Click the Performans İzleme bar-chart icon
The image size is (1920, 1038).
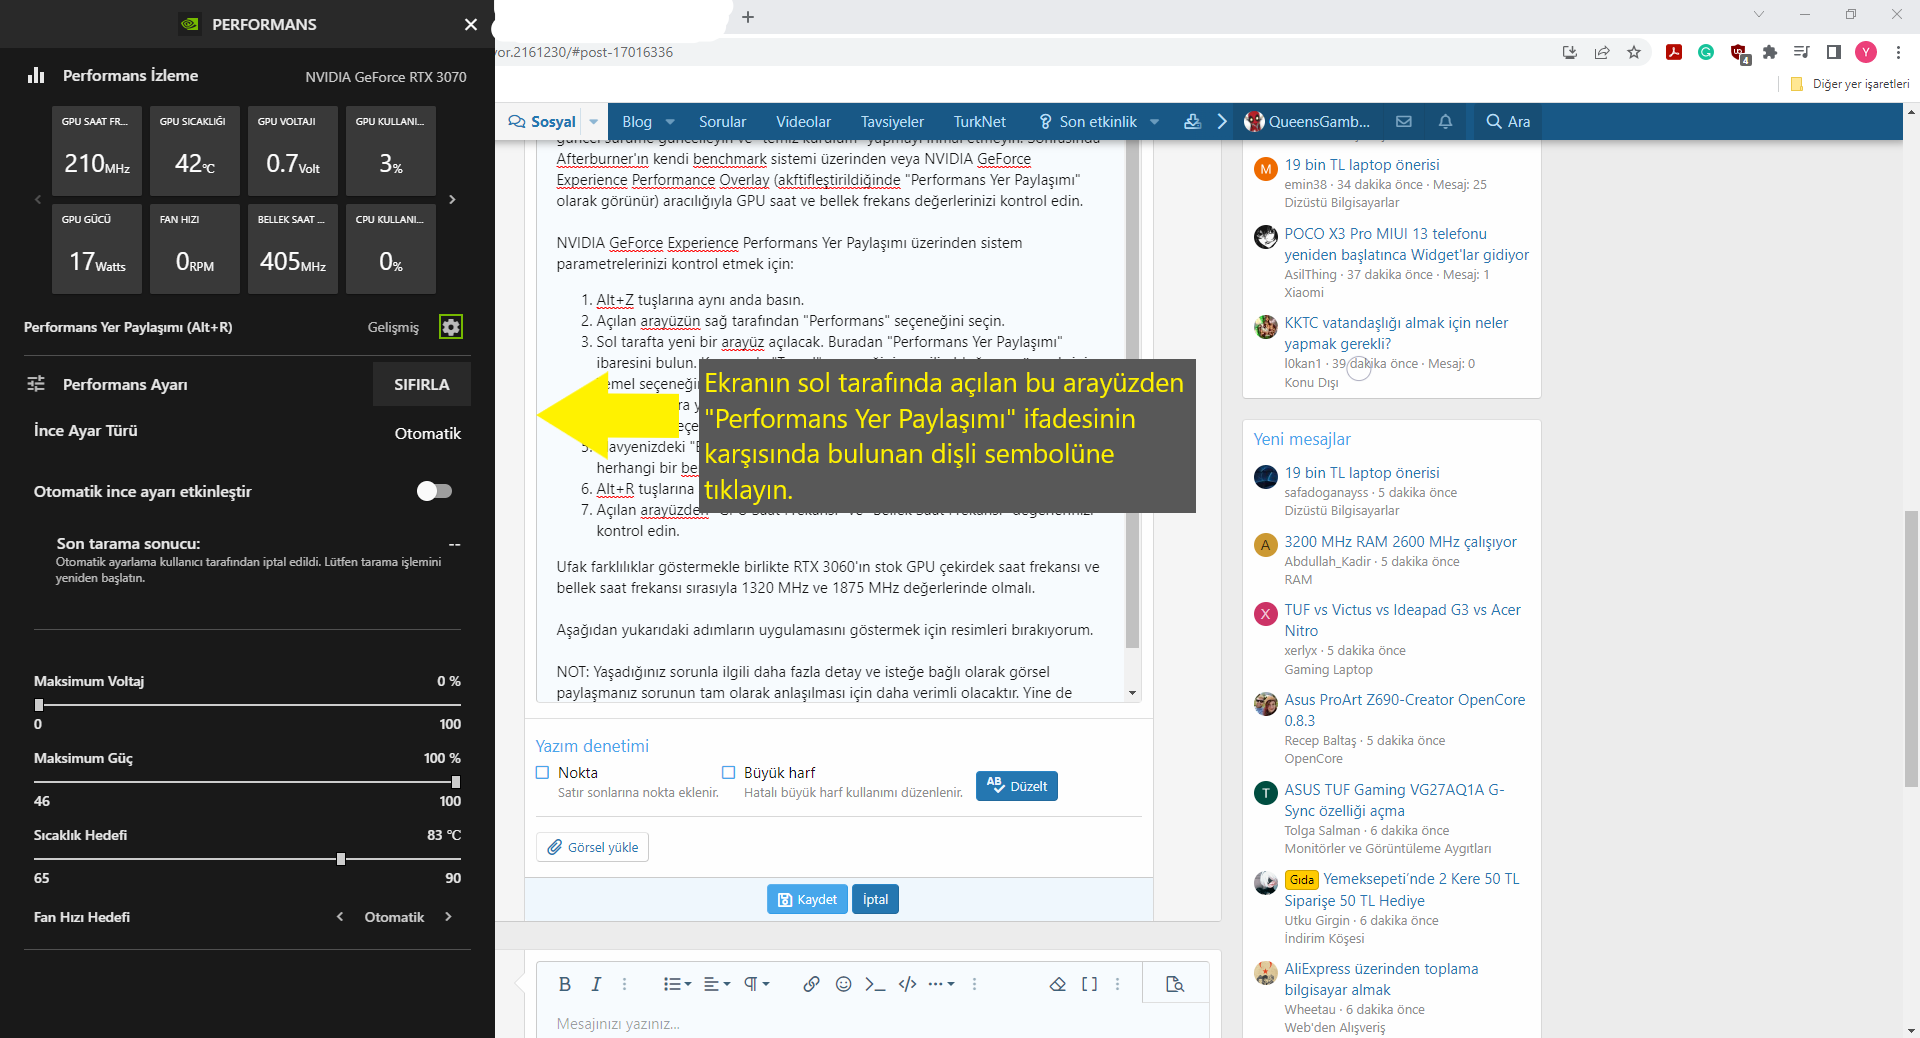[37, 75]
